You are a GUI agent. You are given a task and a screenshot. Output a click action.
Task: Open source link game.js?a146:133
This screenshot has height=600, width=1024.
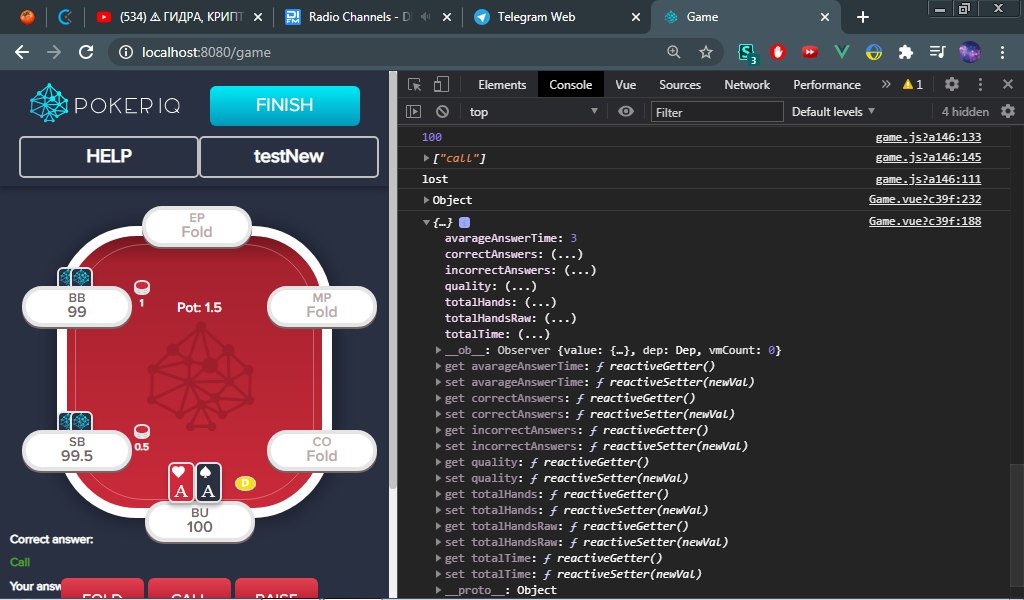(928, 137)
